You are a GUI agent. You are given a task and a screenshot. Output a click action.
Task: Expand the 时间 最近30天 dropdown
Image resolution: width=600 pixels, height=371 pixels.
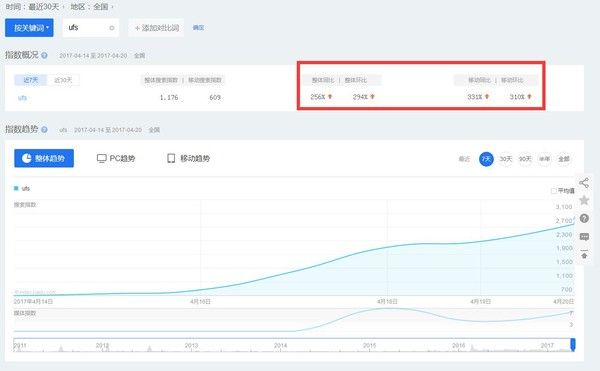point(35,7)
